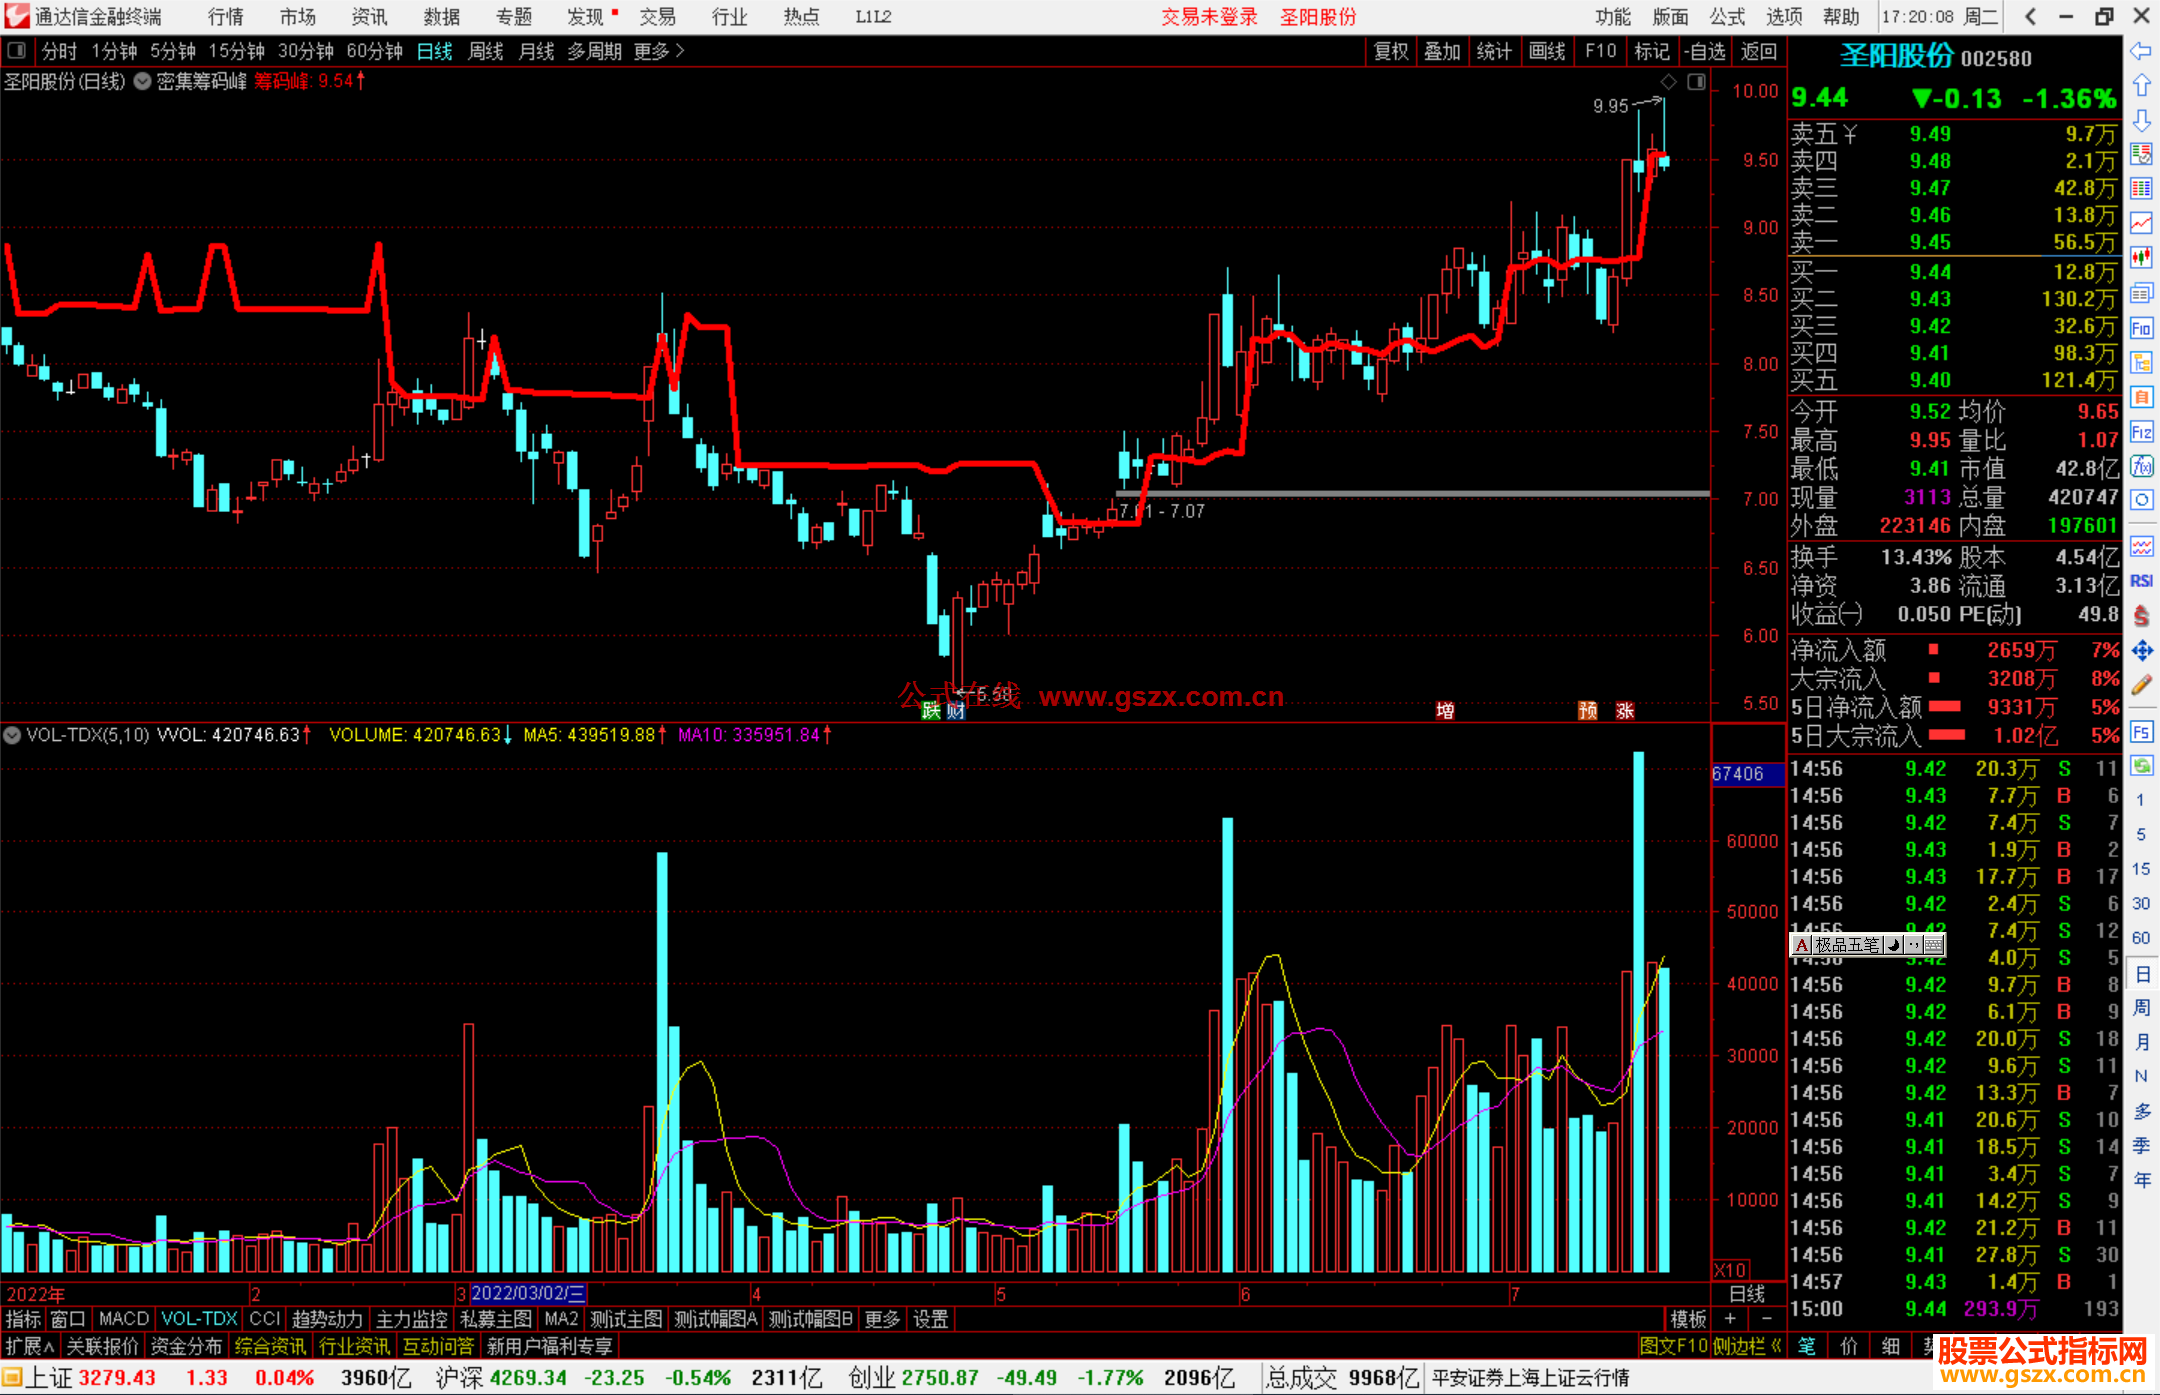The width and height of the screenshot is (2160, 1395).
Task: Switch to 5-minute period in sidebar
Action: point(2141,834)
